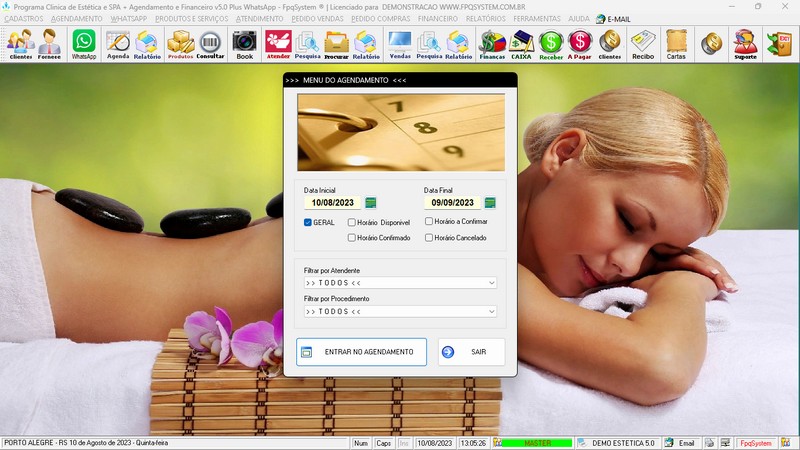Open the Recibo receipt icon
The image size is (800, 450).
pyautogui.click(x=643, y=44)
